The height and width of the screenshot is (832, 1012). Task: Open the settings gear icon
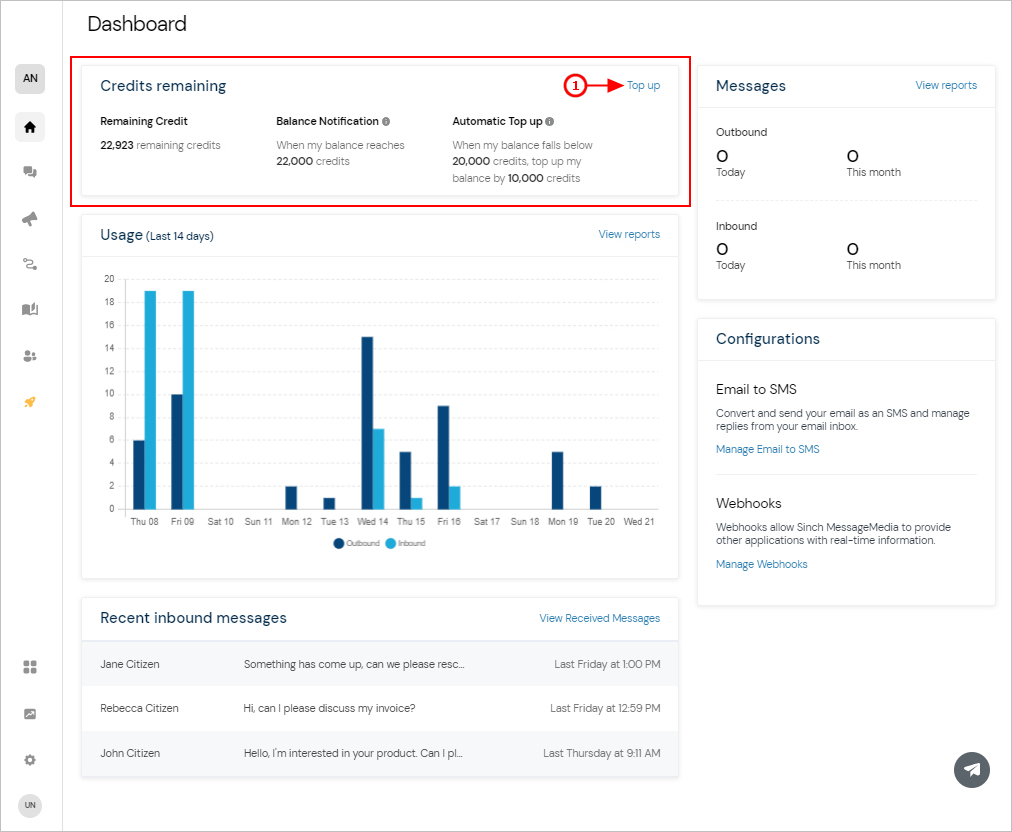click(x=30, y=760)
